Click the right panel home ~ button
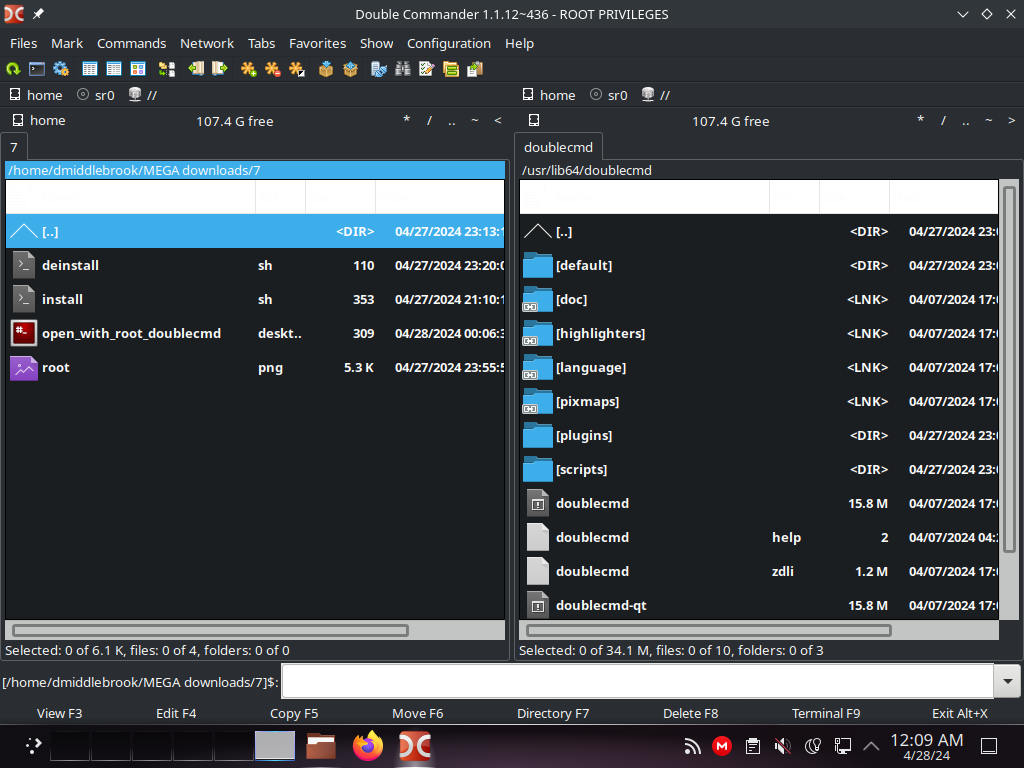 tap(989, 120)
